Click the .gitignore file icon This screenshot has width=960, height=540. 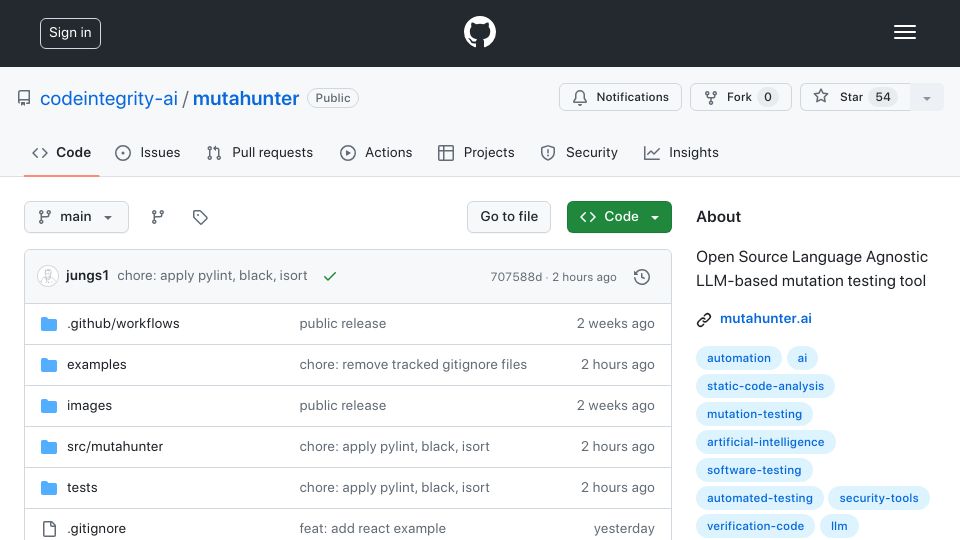49,528
